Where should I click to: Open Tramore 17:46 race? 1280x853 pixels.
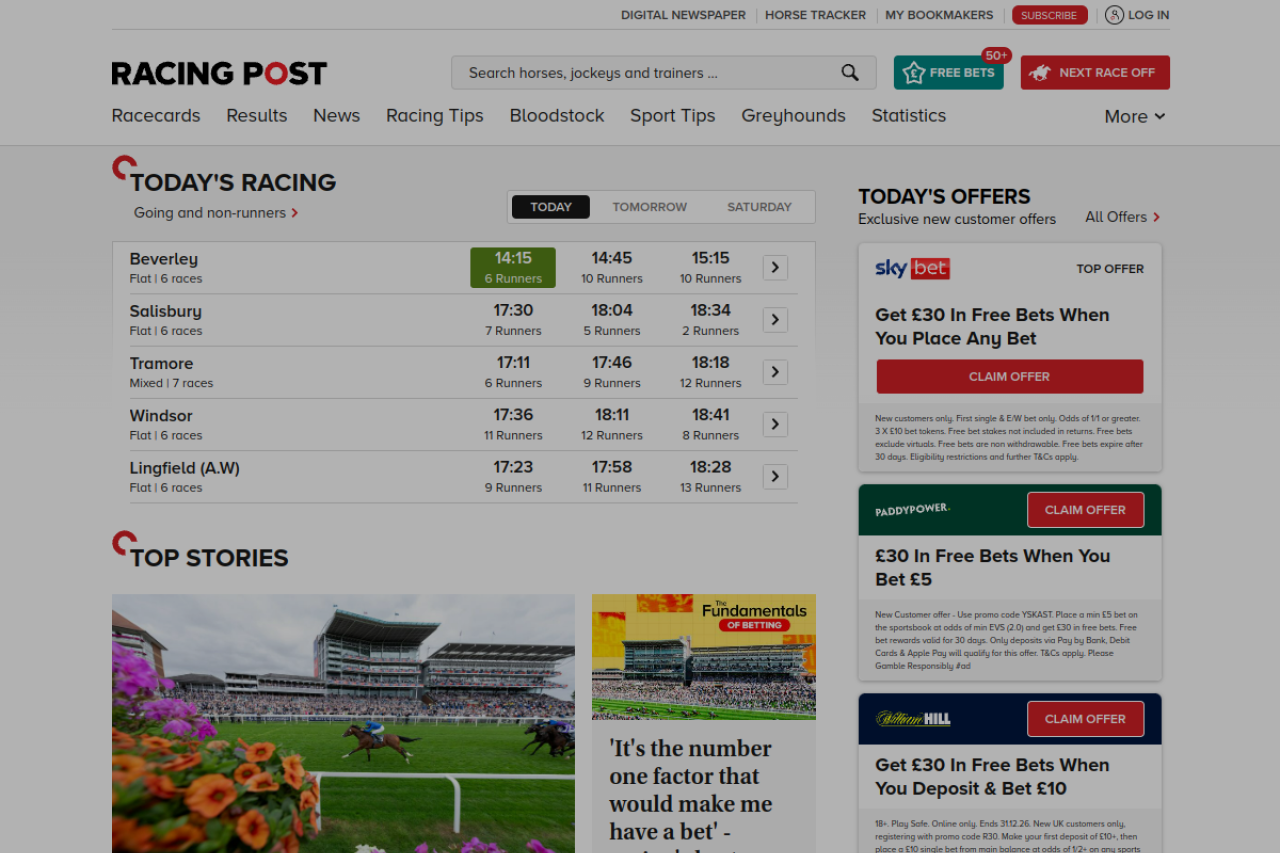(x=612, y=371)
